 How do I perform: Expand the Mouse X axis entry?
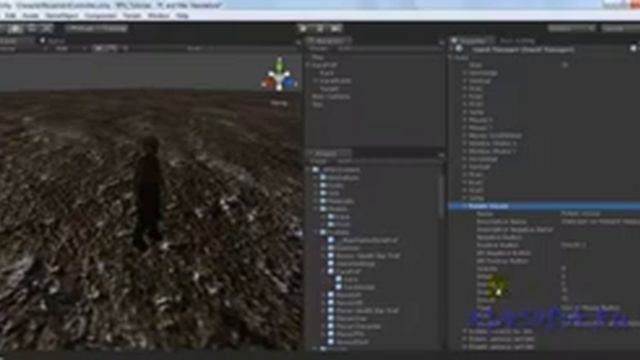464,120
